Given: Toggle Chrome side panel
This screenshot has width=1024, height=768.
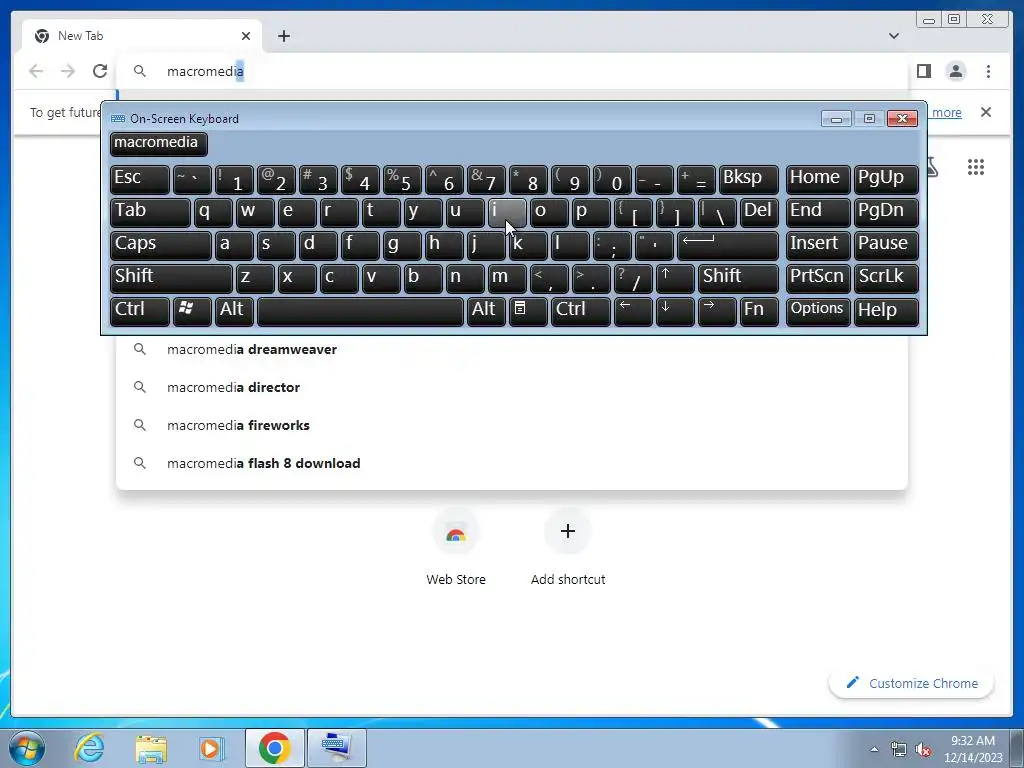Looking at the screenshot, I should 923,71.
